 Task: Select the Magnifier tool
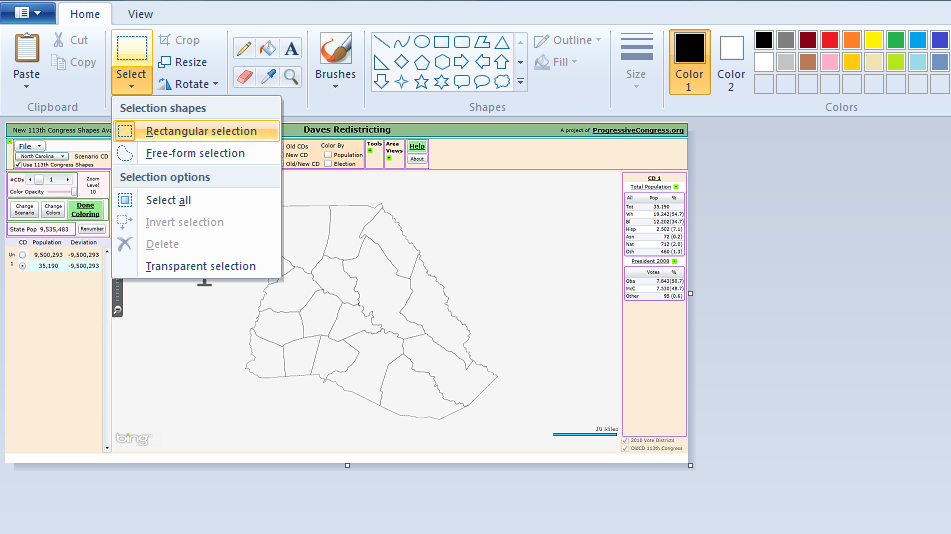291,76
